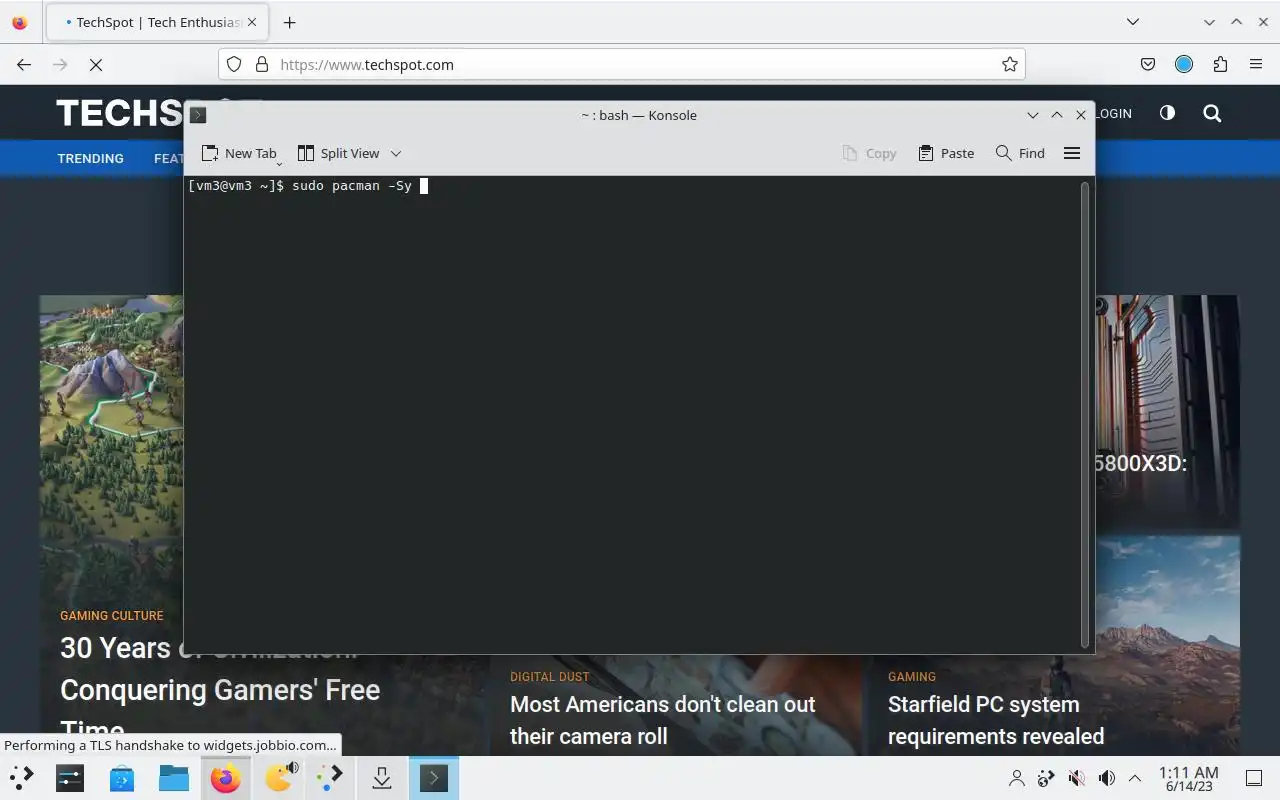1280x800 pixels.
Task: Open System Settings from the taskbar
Action: click(70, 777)
